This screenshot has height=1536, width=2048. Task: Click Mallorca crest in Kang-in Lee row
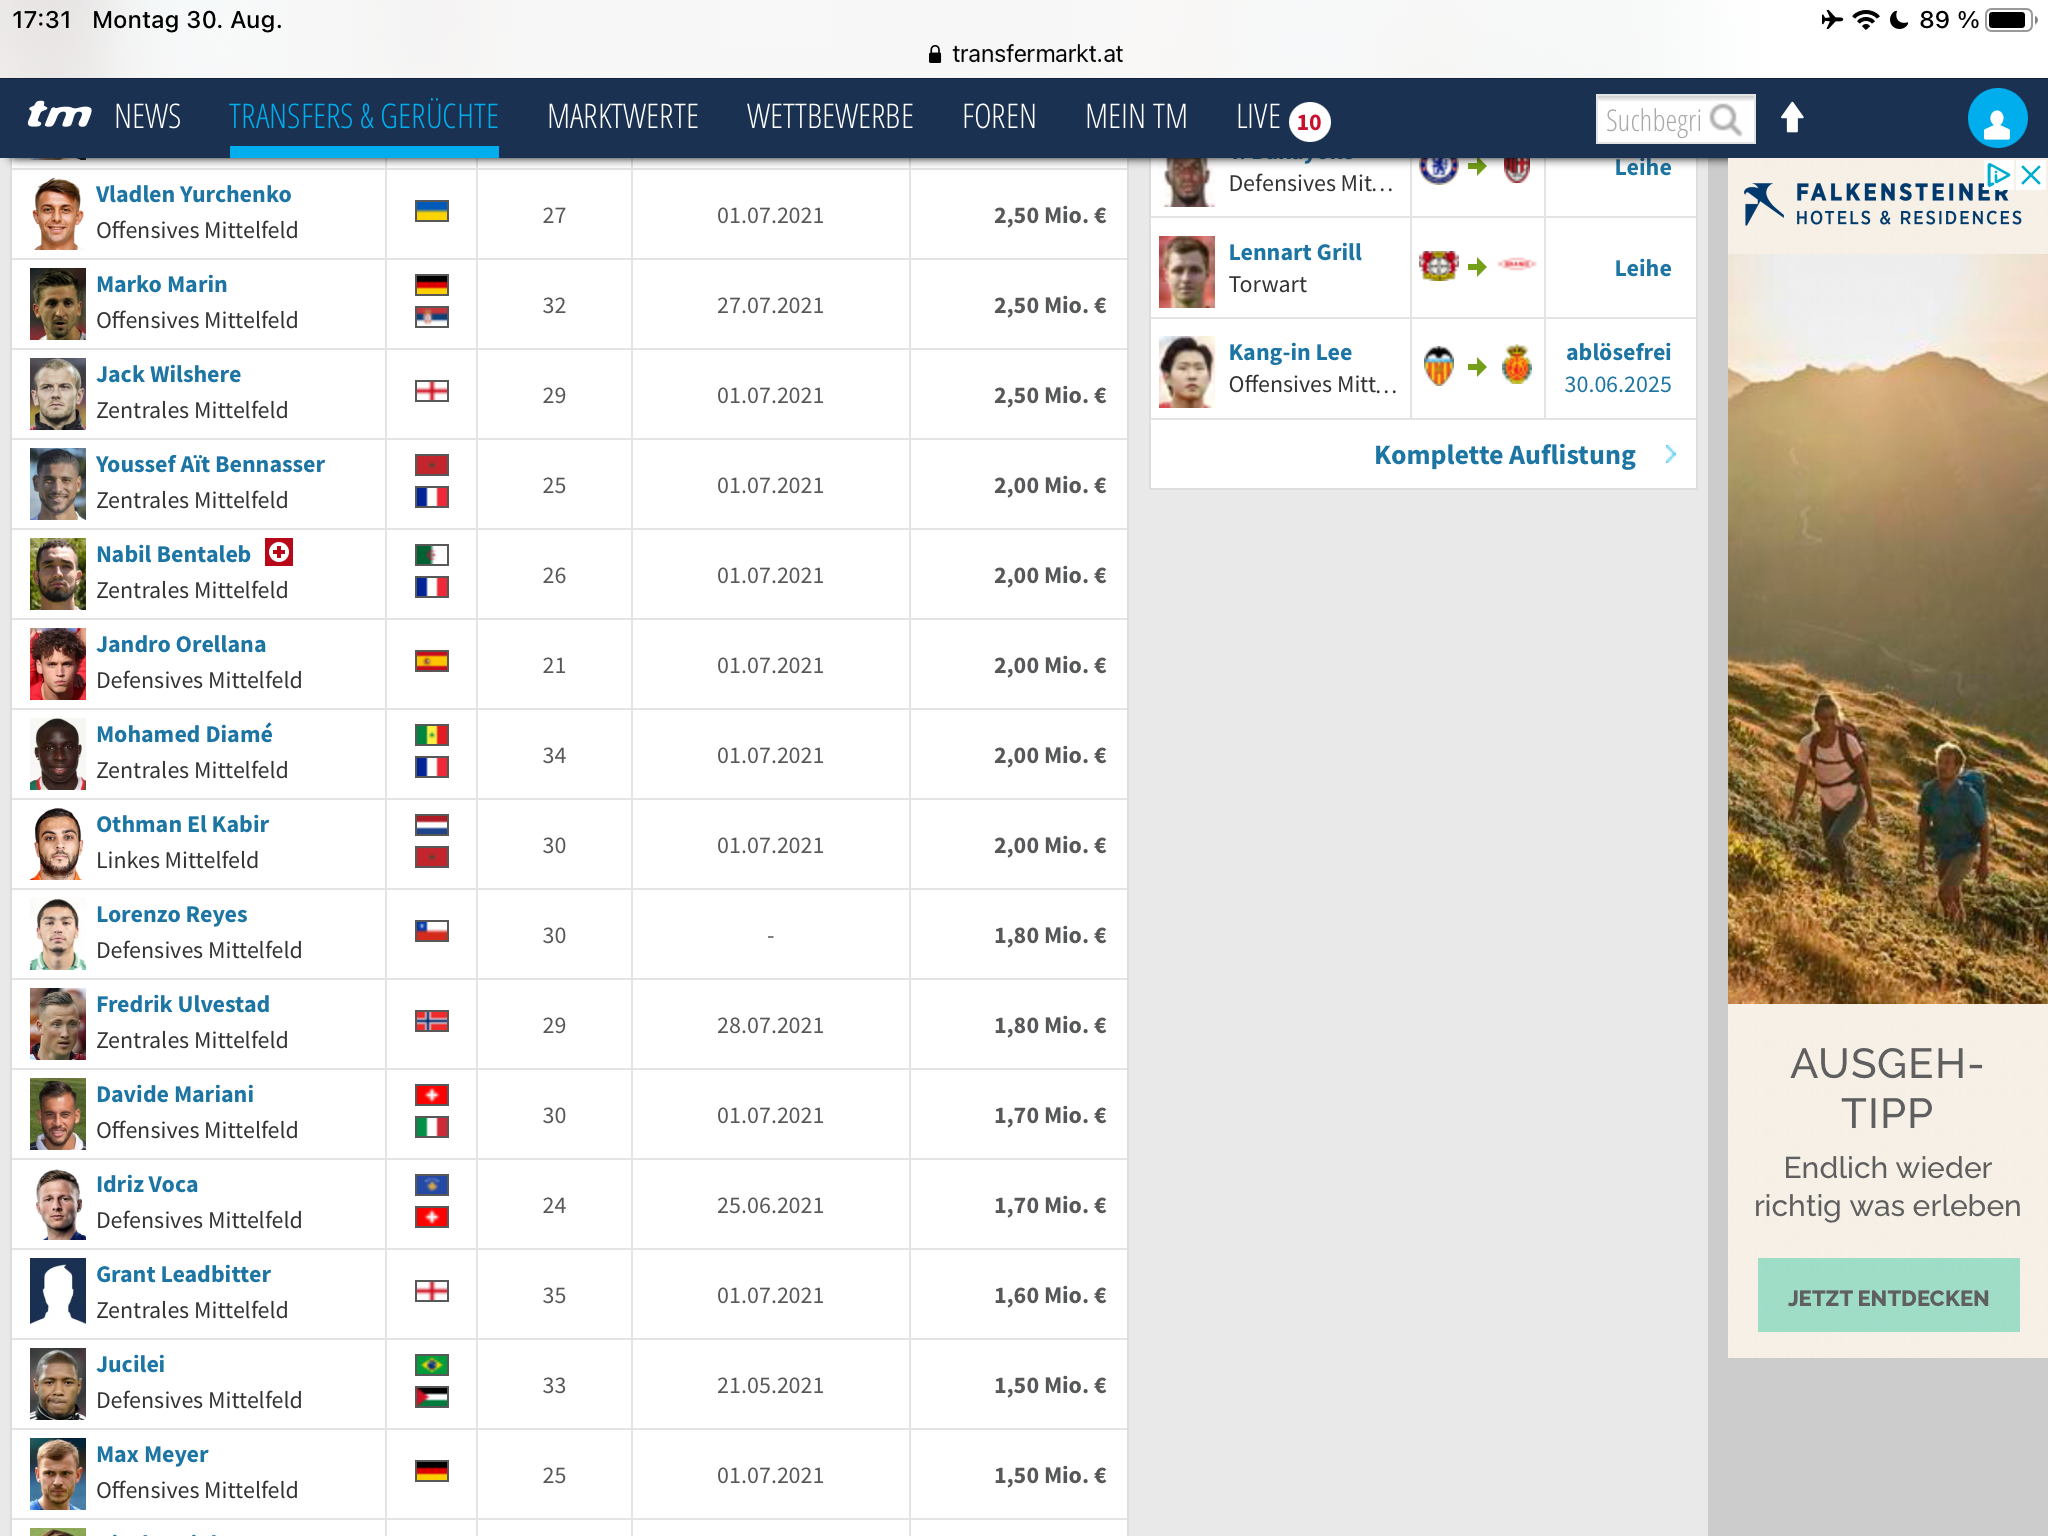pyautogui.click(x=1517, y=366)
